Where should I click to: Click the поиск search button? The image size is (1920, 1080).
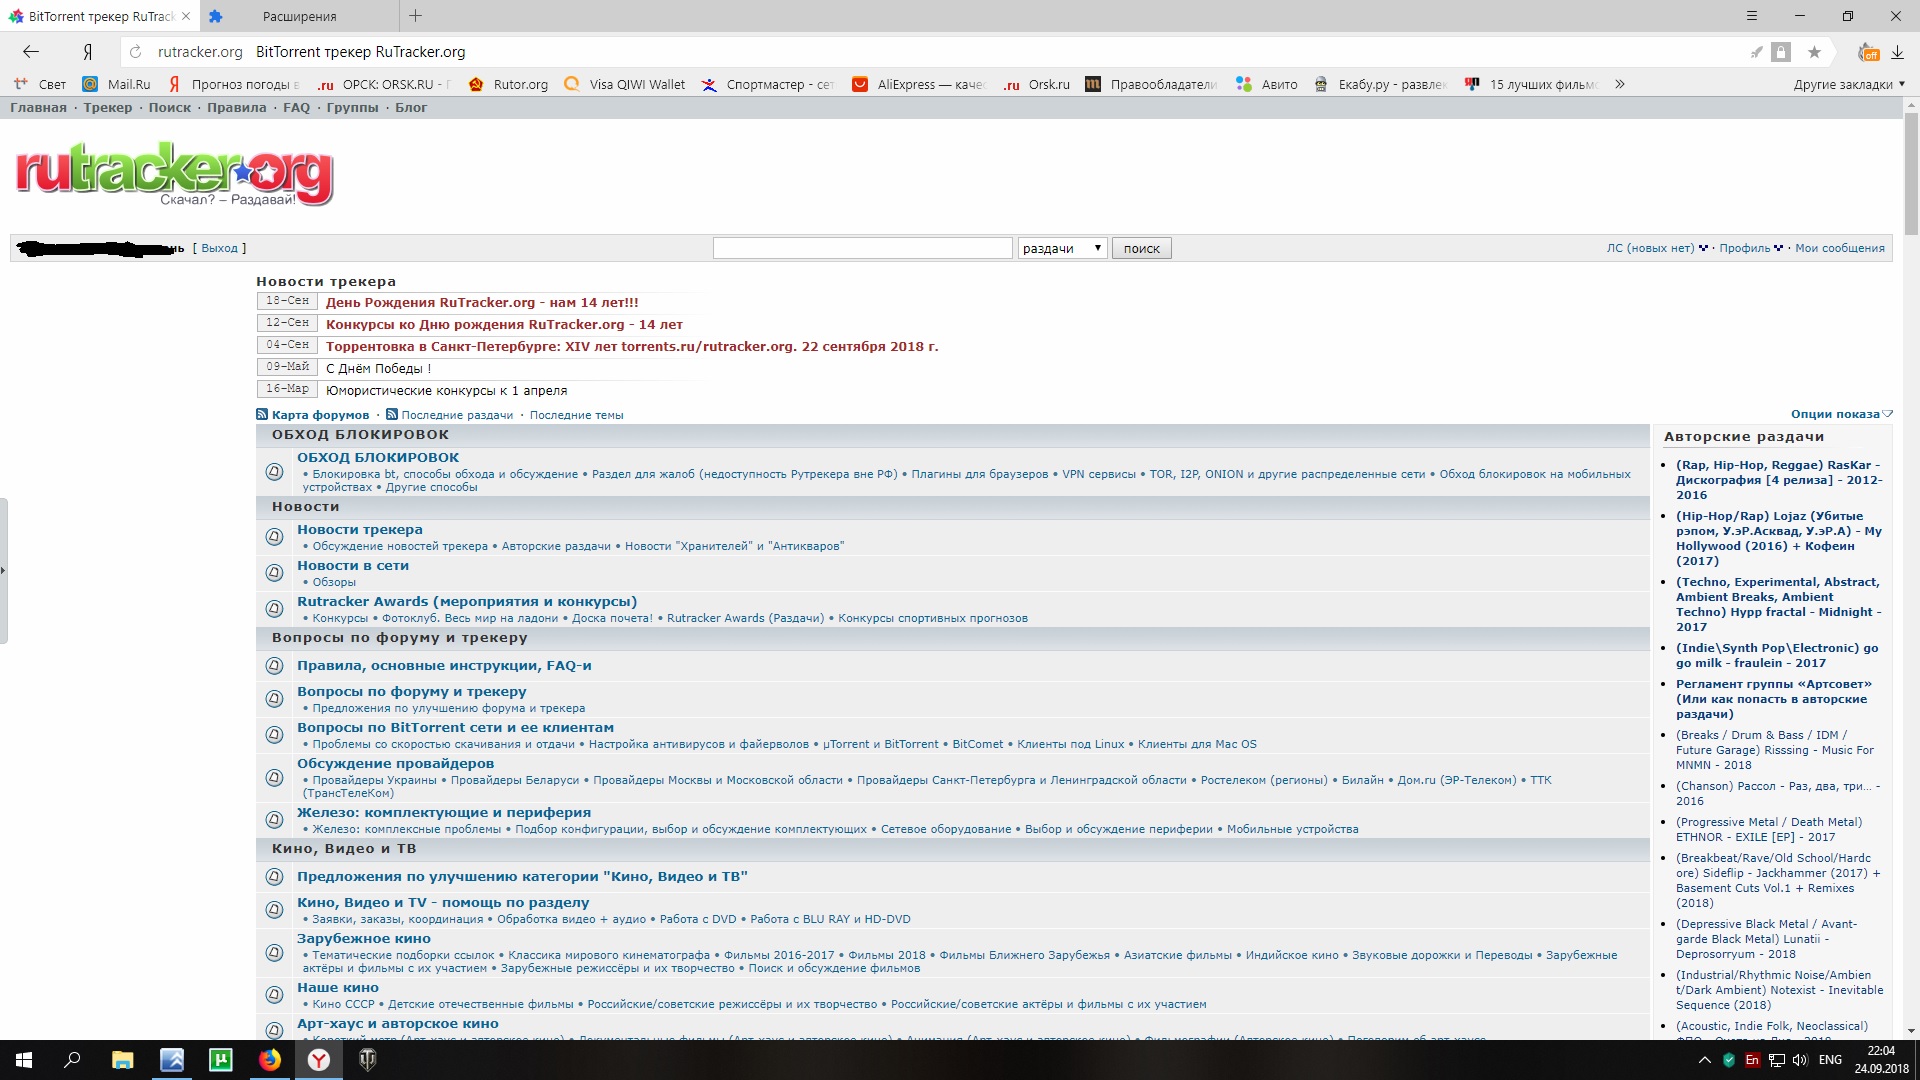(x=1141, y=248)
